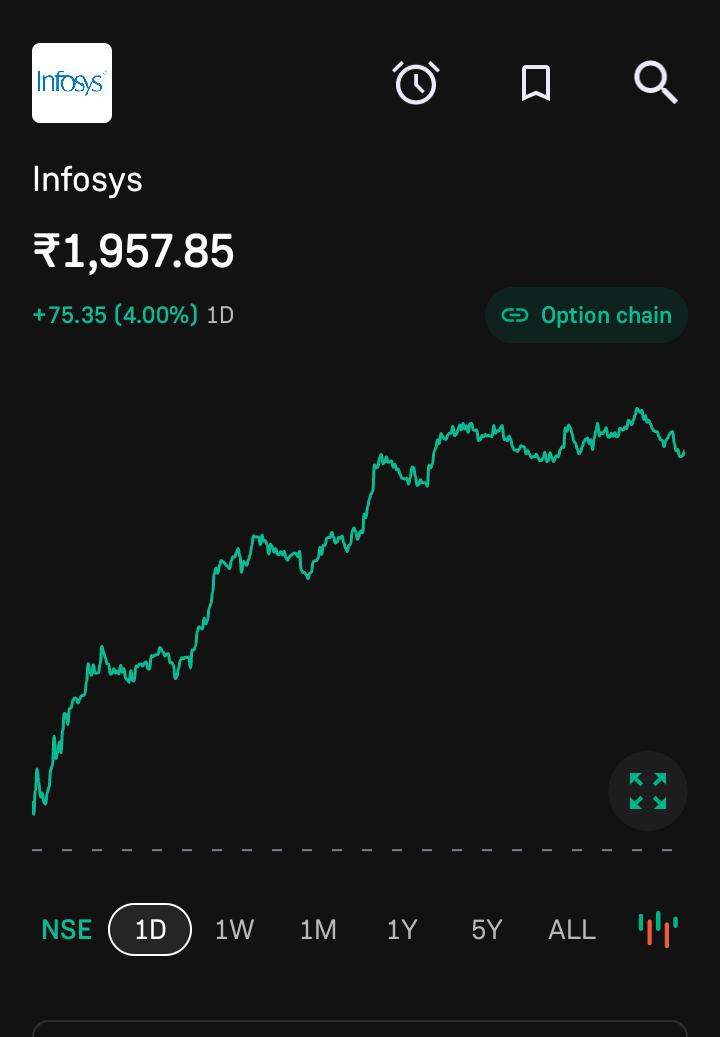Show the 1M chart range
This screenshot has width=720, height=1037.
[x=318, y=929]
